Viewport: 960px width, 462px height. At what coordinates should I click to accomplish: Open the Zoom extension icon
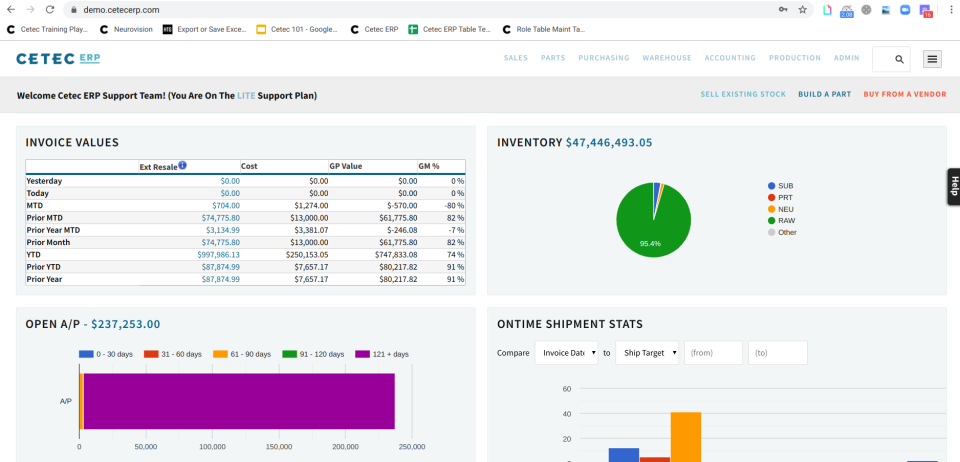905,10
